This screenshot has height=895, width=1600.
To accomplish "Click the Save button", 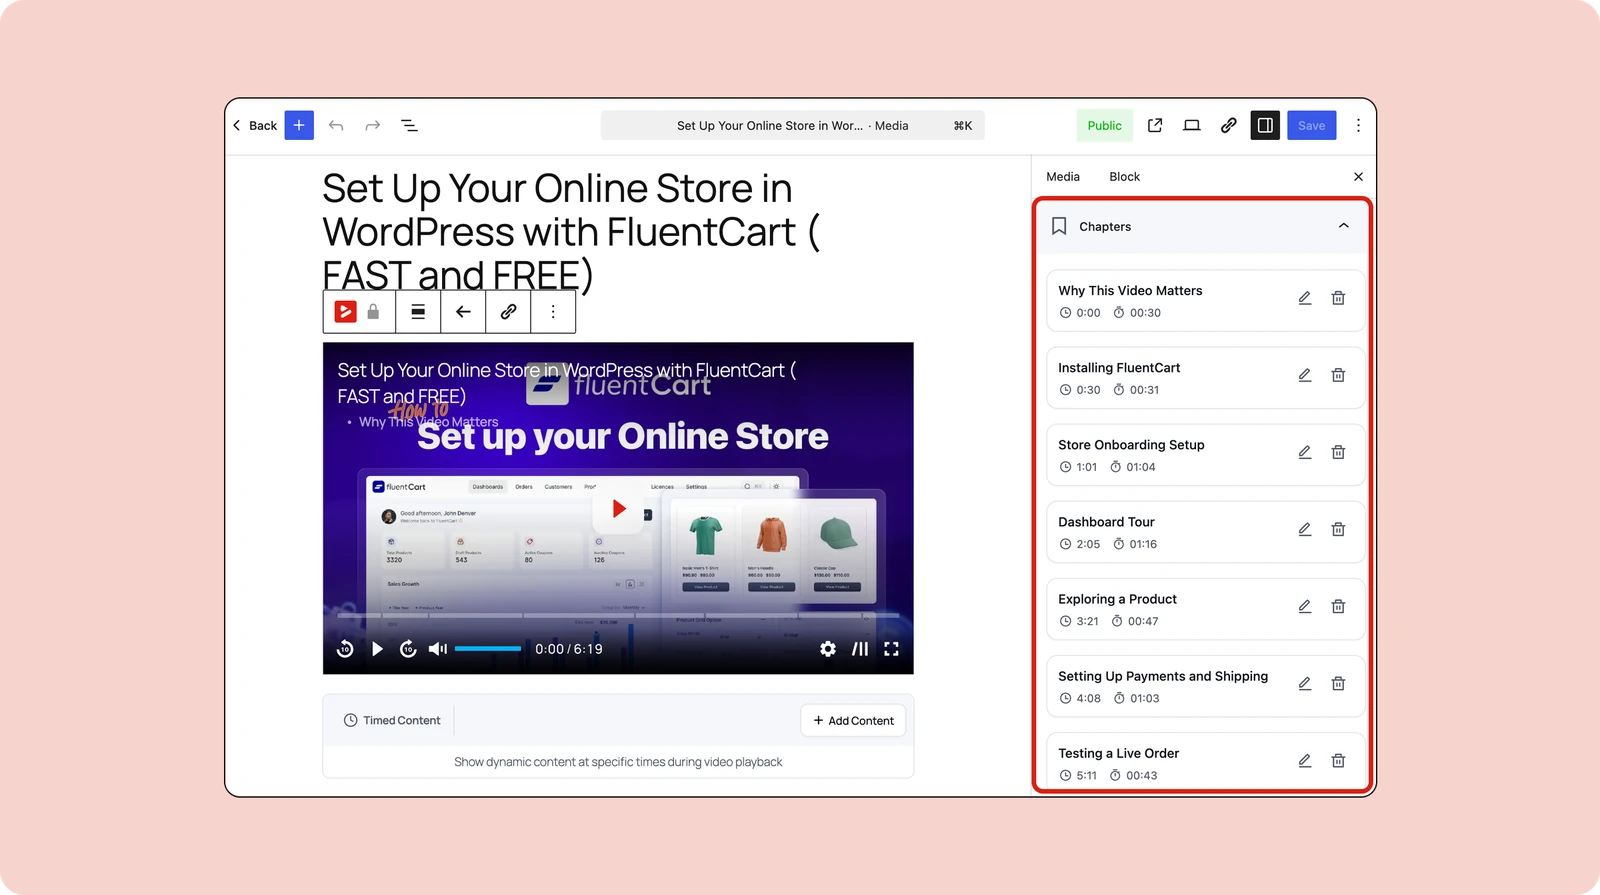I will (x=1311, y=125).
